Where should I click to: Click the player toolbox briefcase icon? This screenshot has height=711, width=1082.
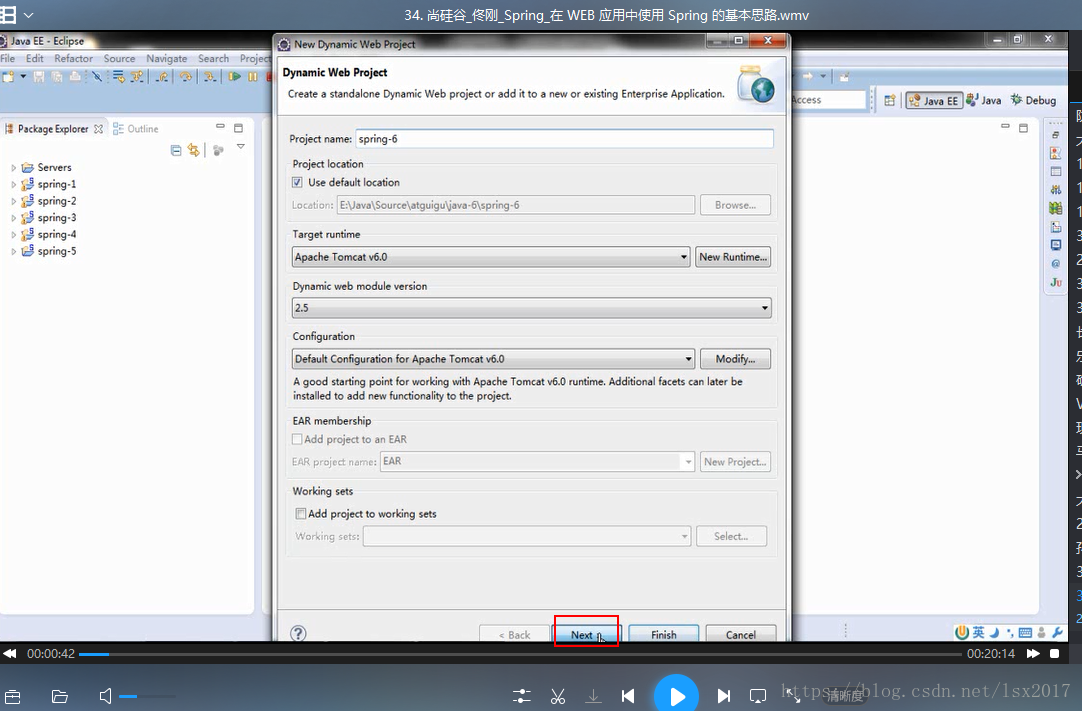[12, 697]
